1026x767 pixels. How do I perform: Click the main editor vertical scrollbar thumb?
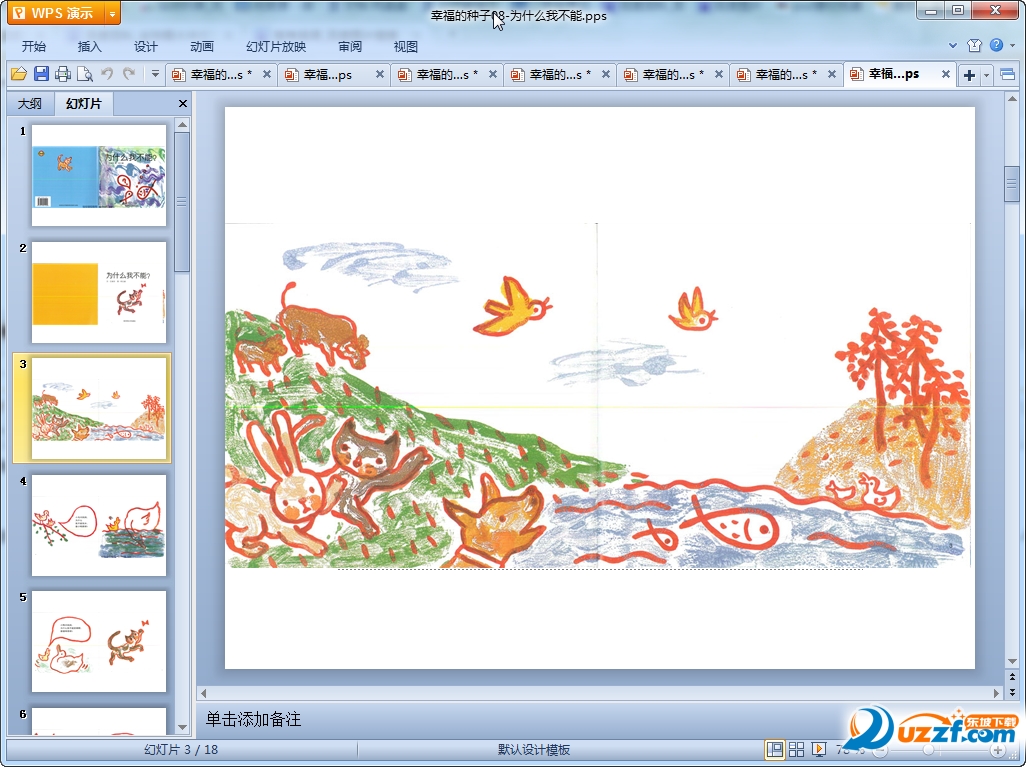tap(1012, 185)
